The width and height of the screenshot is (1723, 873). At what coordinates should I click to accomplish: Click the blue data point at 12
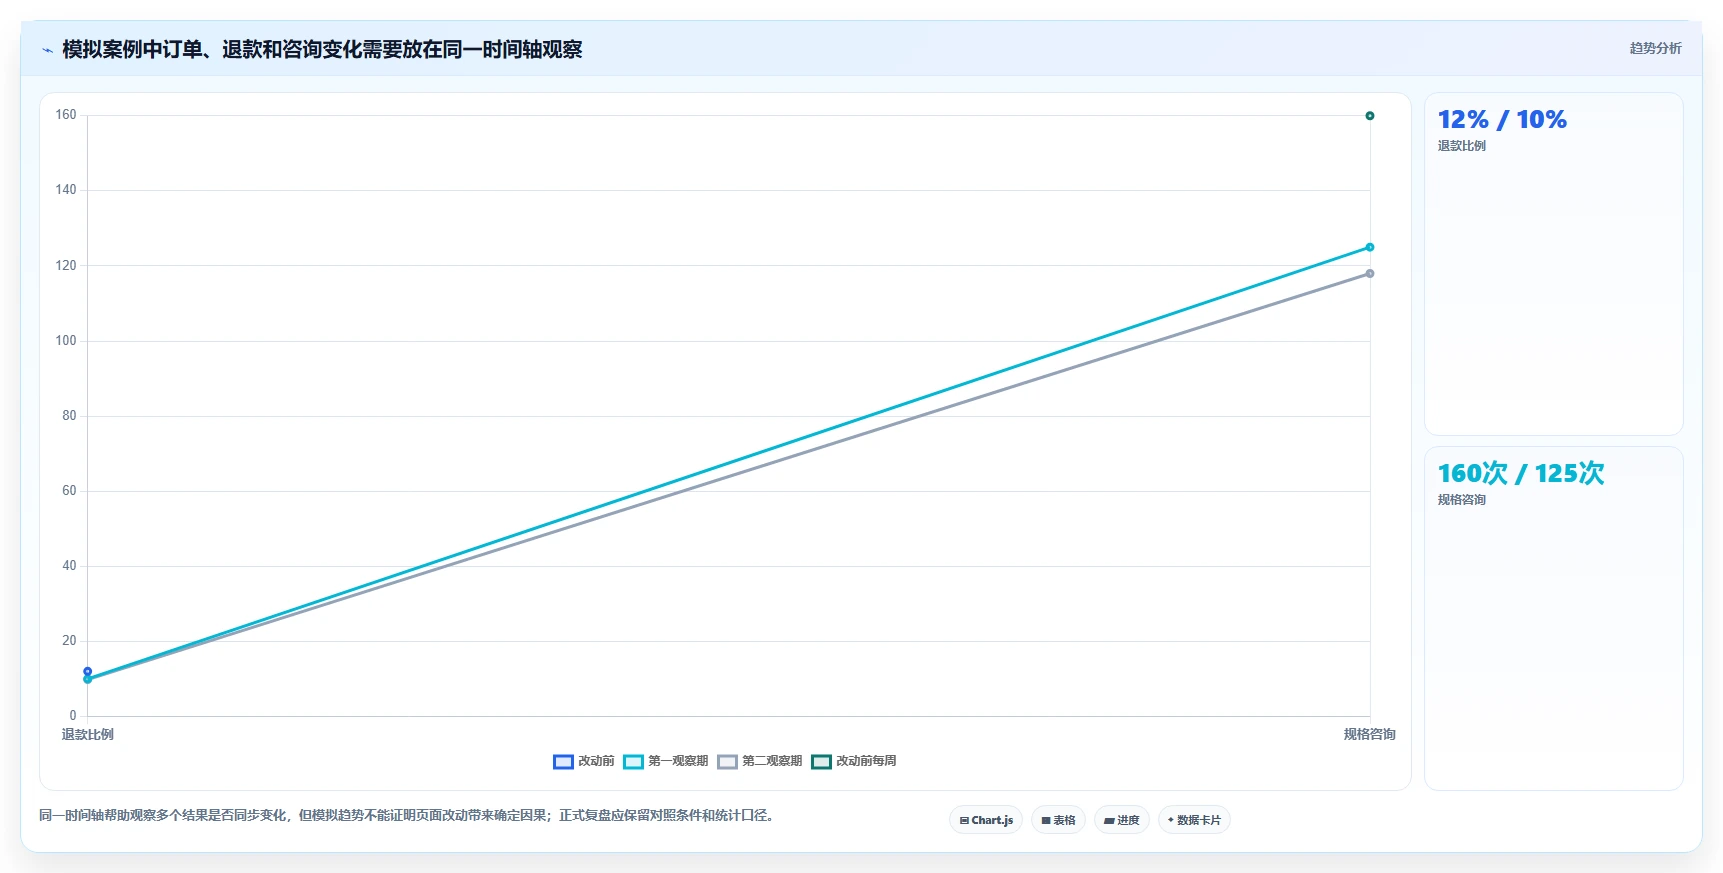(x=88, y=672)
